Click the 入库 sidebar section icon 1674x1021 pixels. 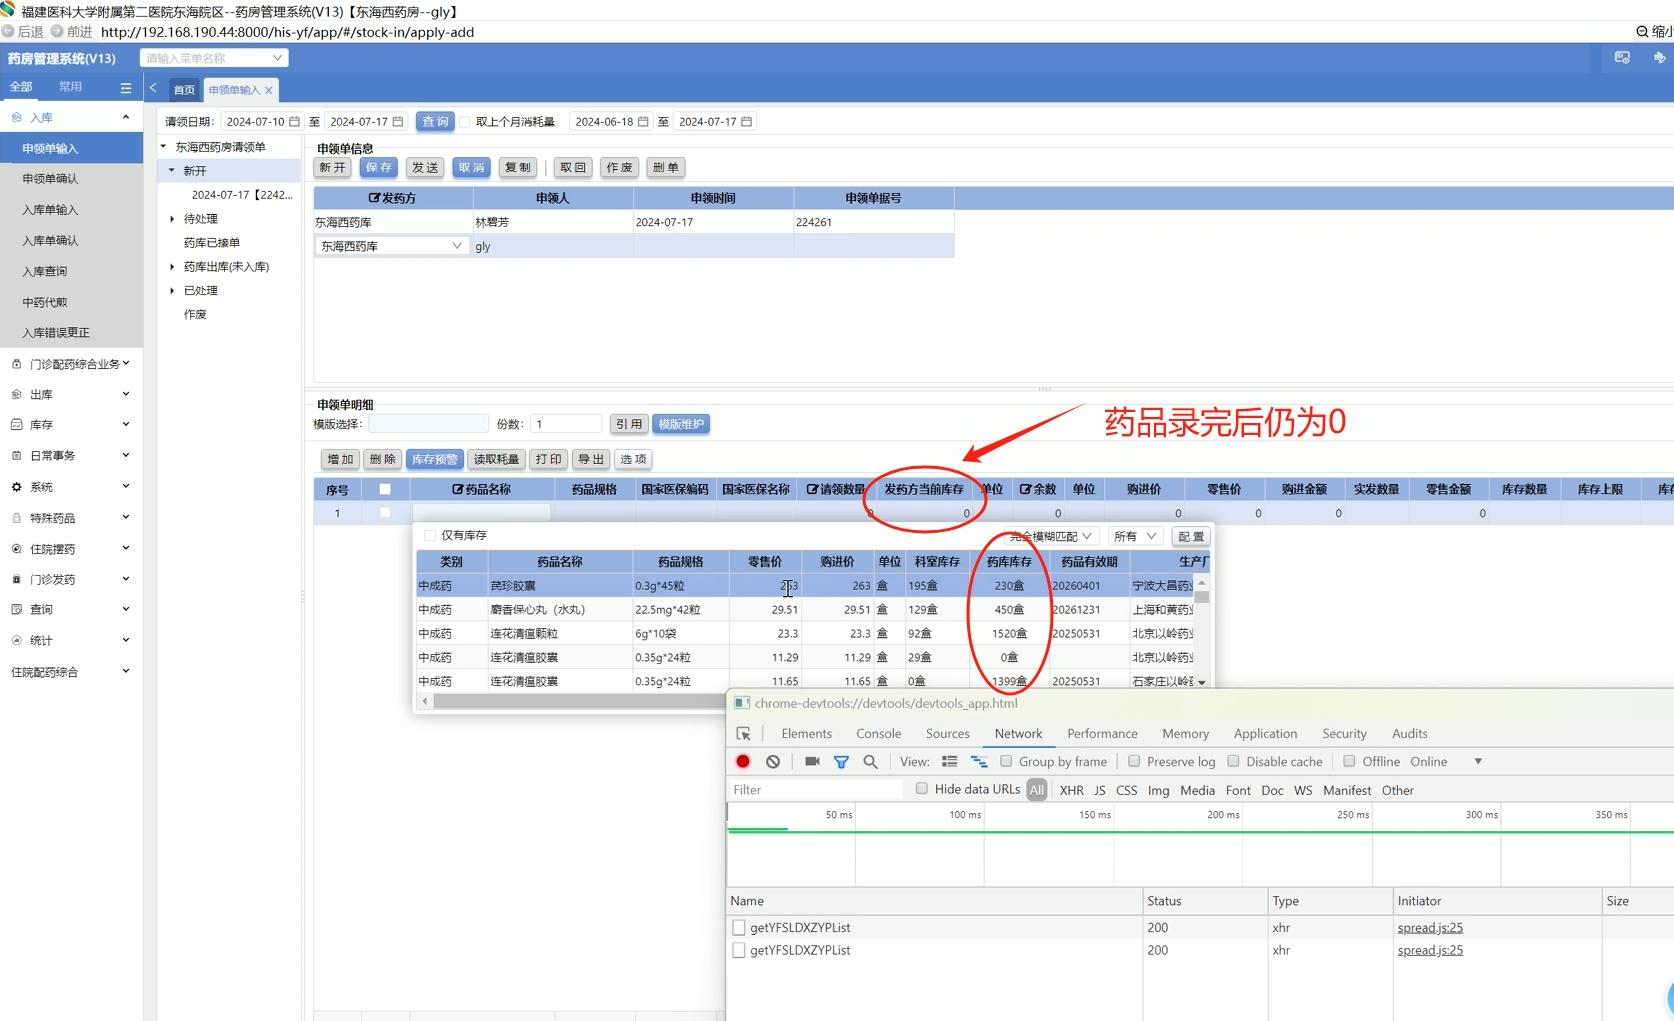pos(16,118)
